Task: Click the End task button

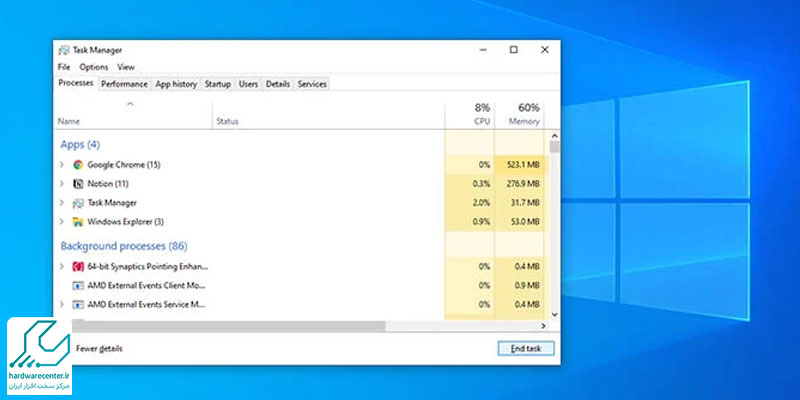Action: tap(526, 348)
